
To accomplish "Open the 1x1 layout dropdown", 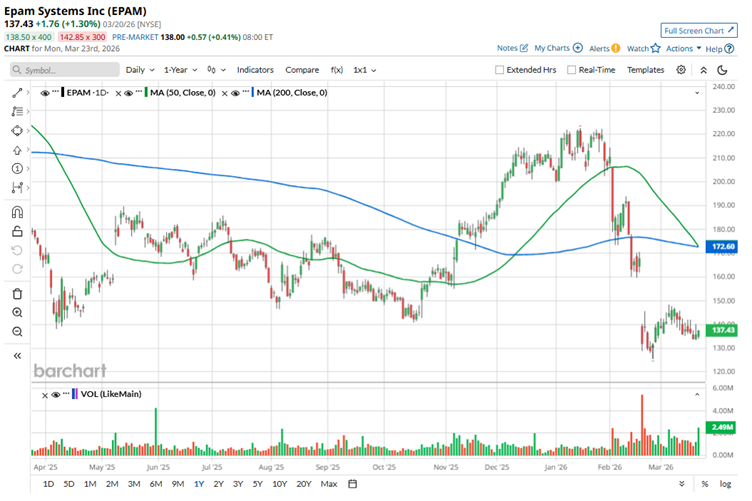I will (364, 70).
